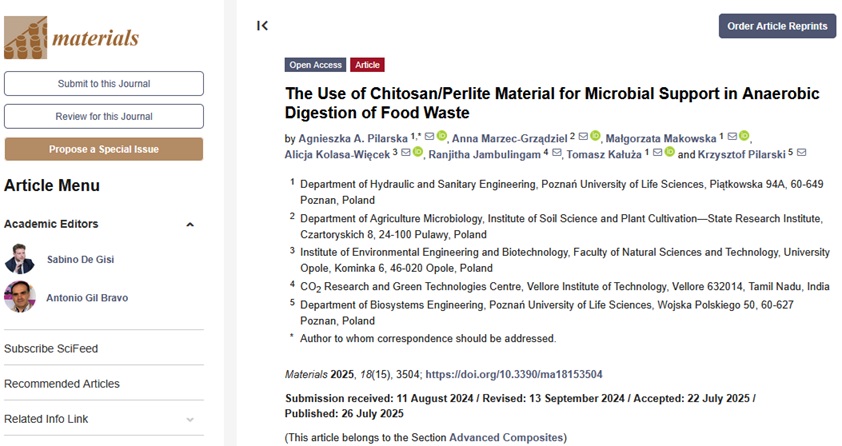Click Propose a Special Issue button
The height and width of the screenshot is (446, 842).
[104, 149]
